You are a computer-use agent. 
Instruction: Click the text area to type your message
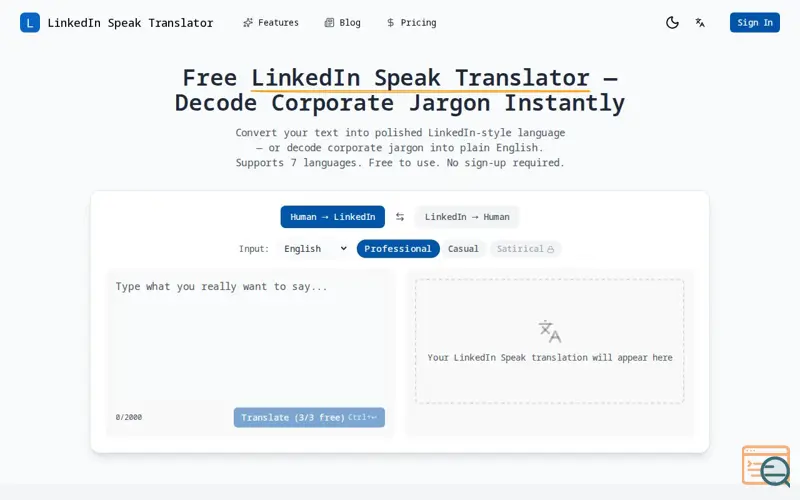(x=250, y=339)
